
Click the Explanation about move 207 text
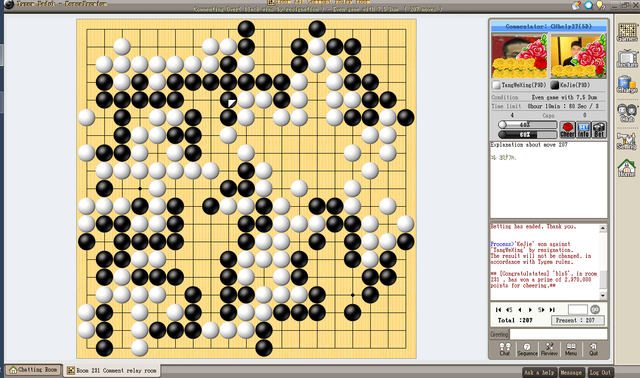pyautogui.click(x=529, y=145)
